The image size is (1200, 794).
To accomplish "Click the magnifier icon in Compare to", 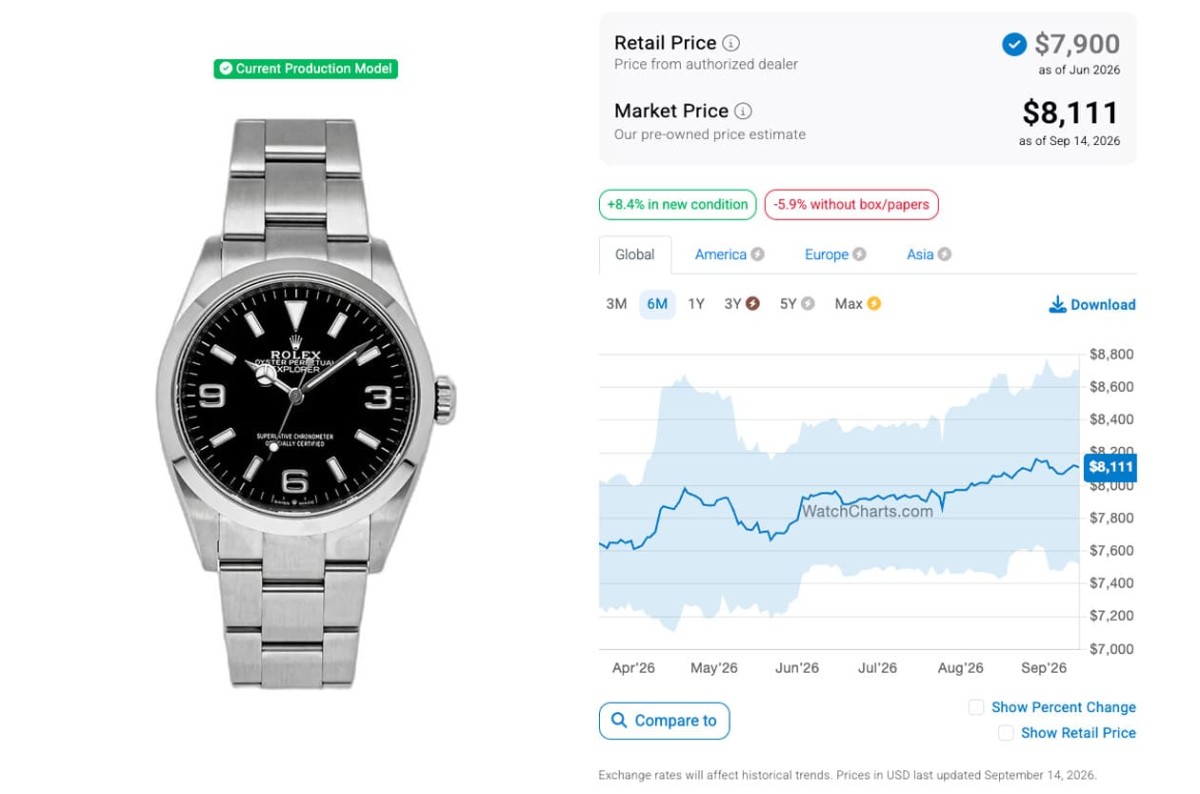I will coord(618,720).
